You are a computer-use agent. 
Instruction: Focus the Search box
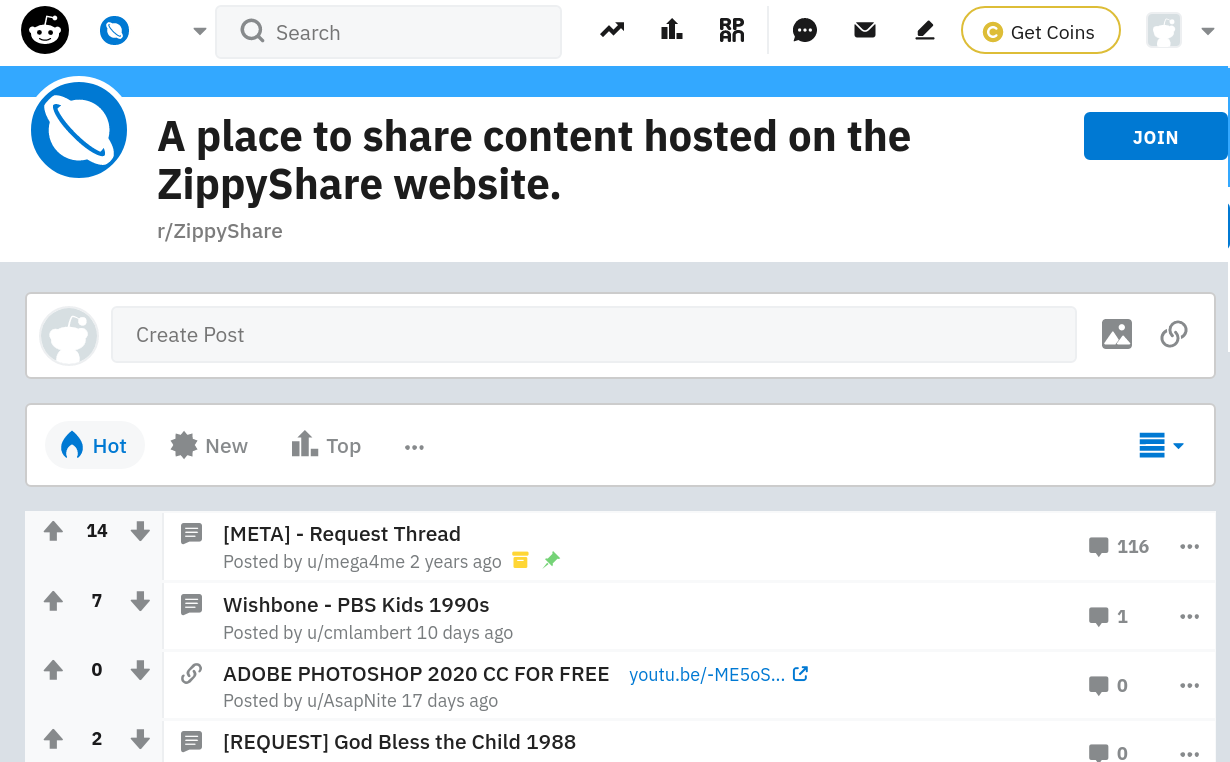388,32
